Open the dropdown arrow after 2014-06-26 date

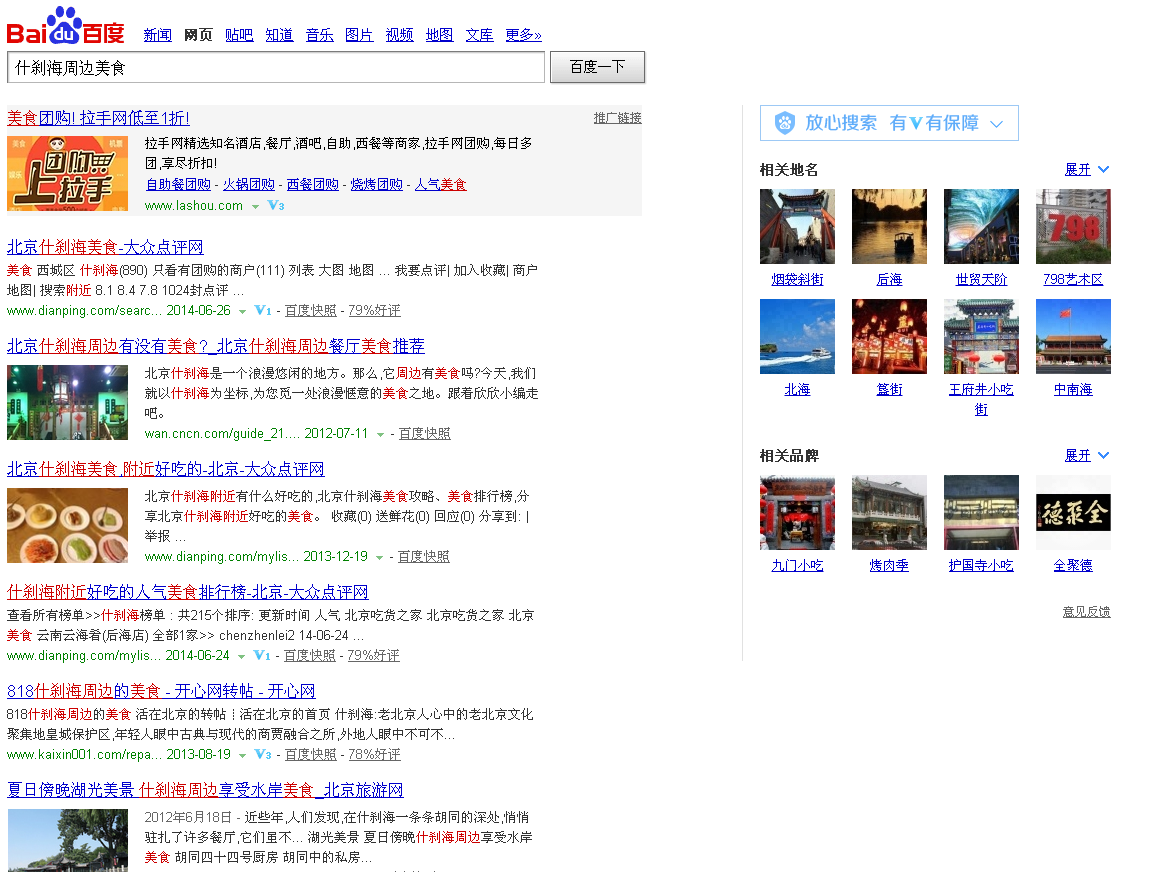(242, 311)
